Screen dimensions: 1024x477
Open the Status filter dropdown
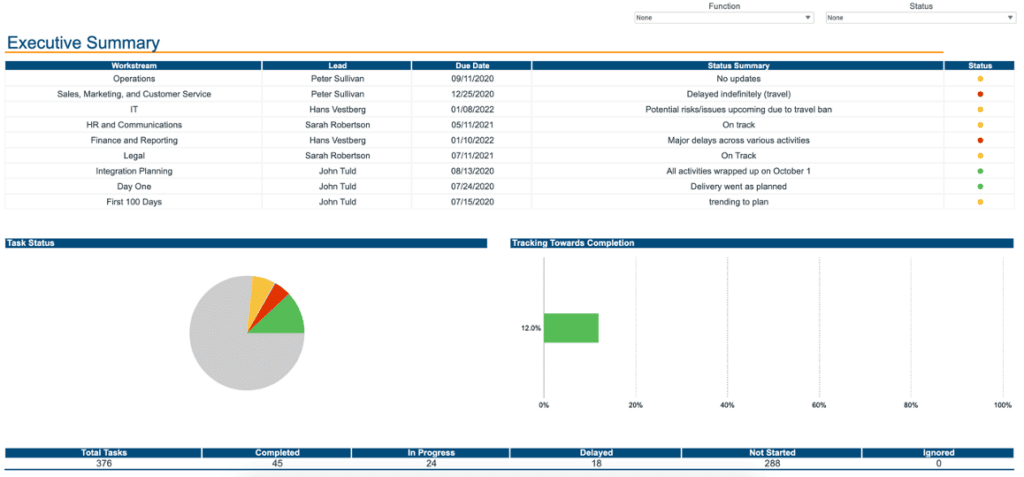920,18
